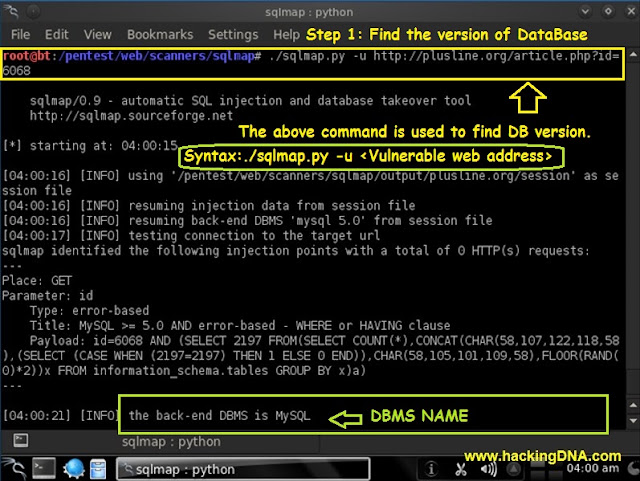Click the 'Parameter: id' line
The image size is (640, 481).
[47, 296]
